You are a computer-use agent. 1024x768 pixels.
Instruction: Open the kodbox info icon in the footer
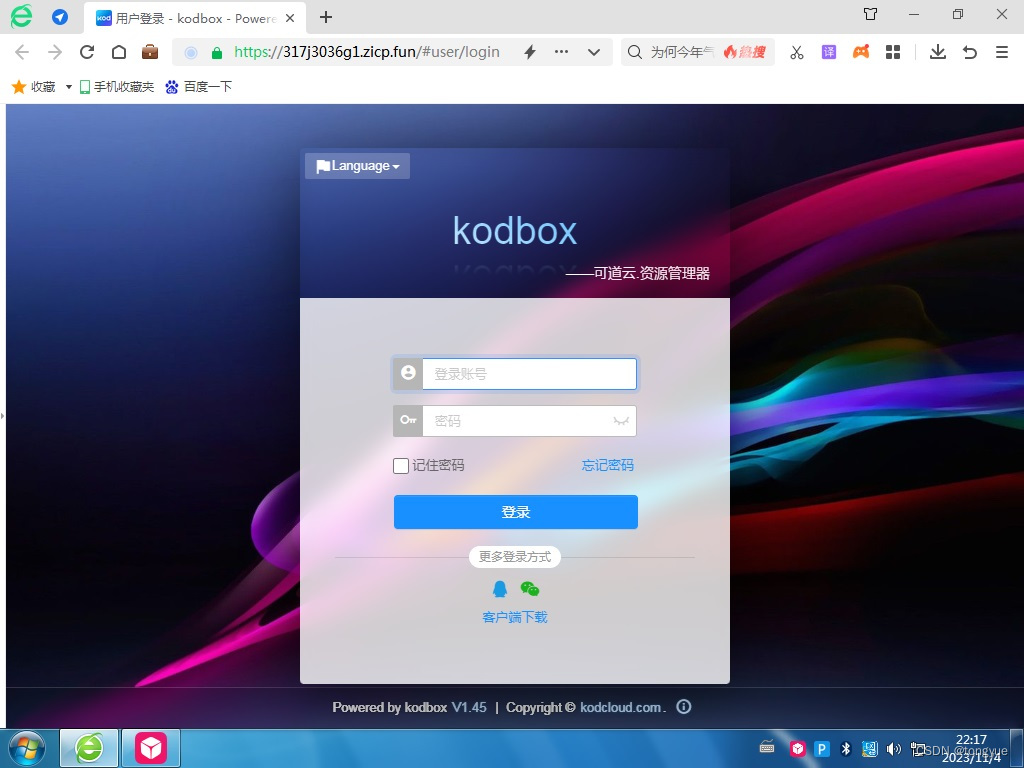[x=684, y=707]
